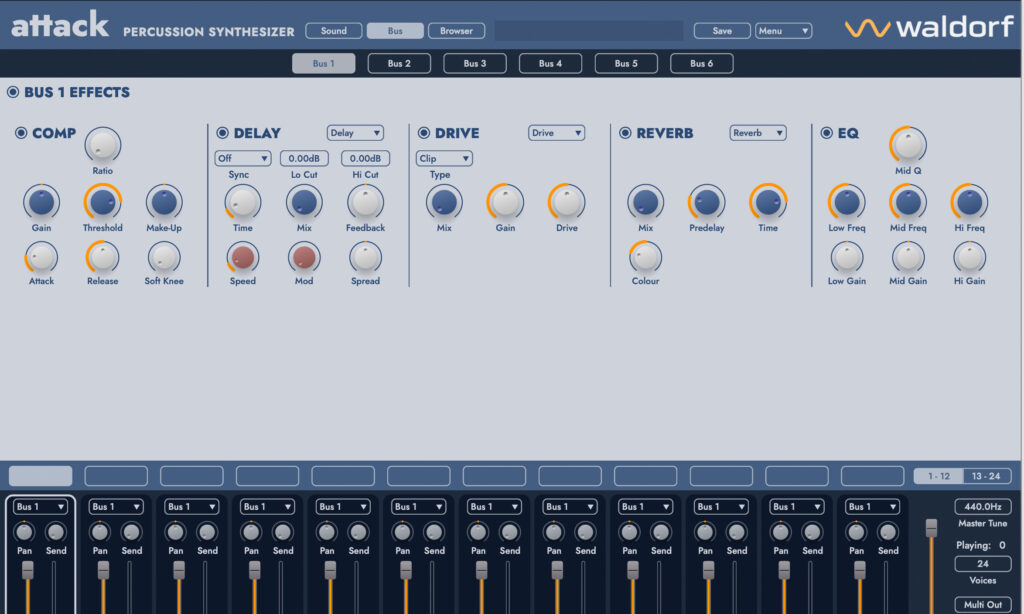Click the Reverb Colour knob
This screenshot has width=1024, height=614.
tap(645, 257)
